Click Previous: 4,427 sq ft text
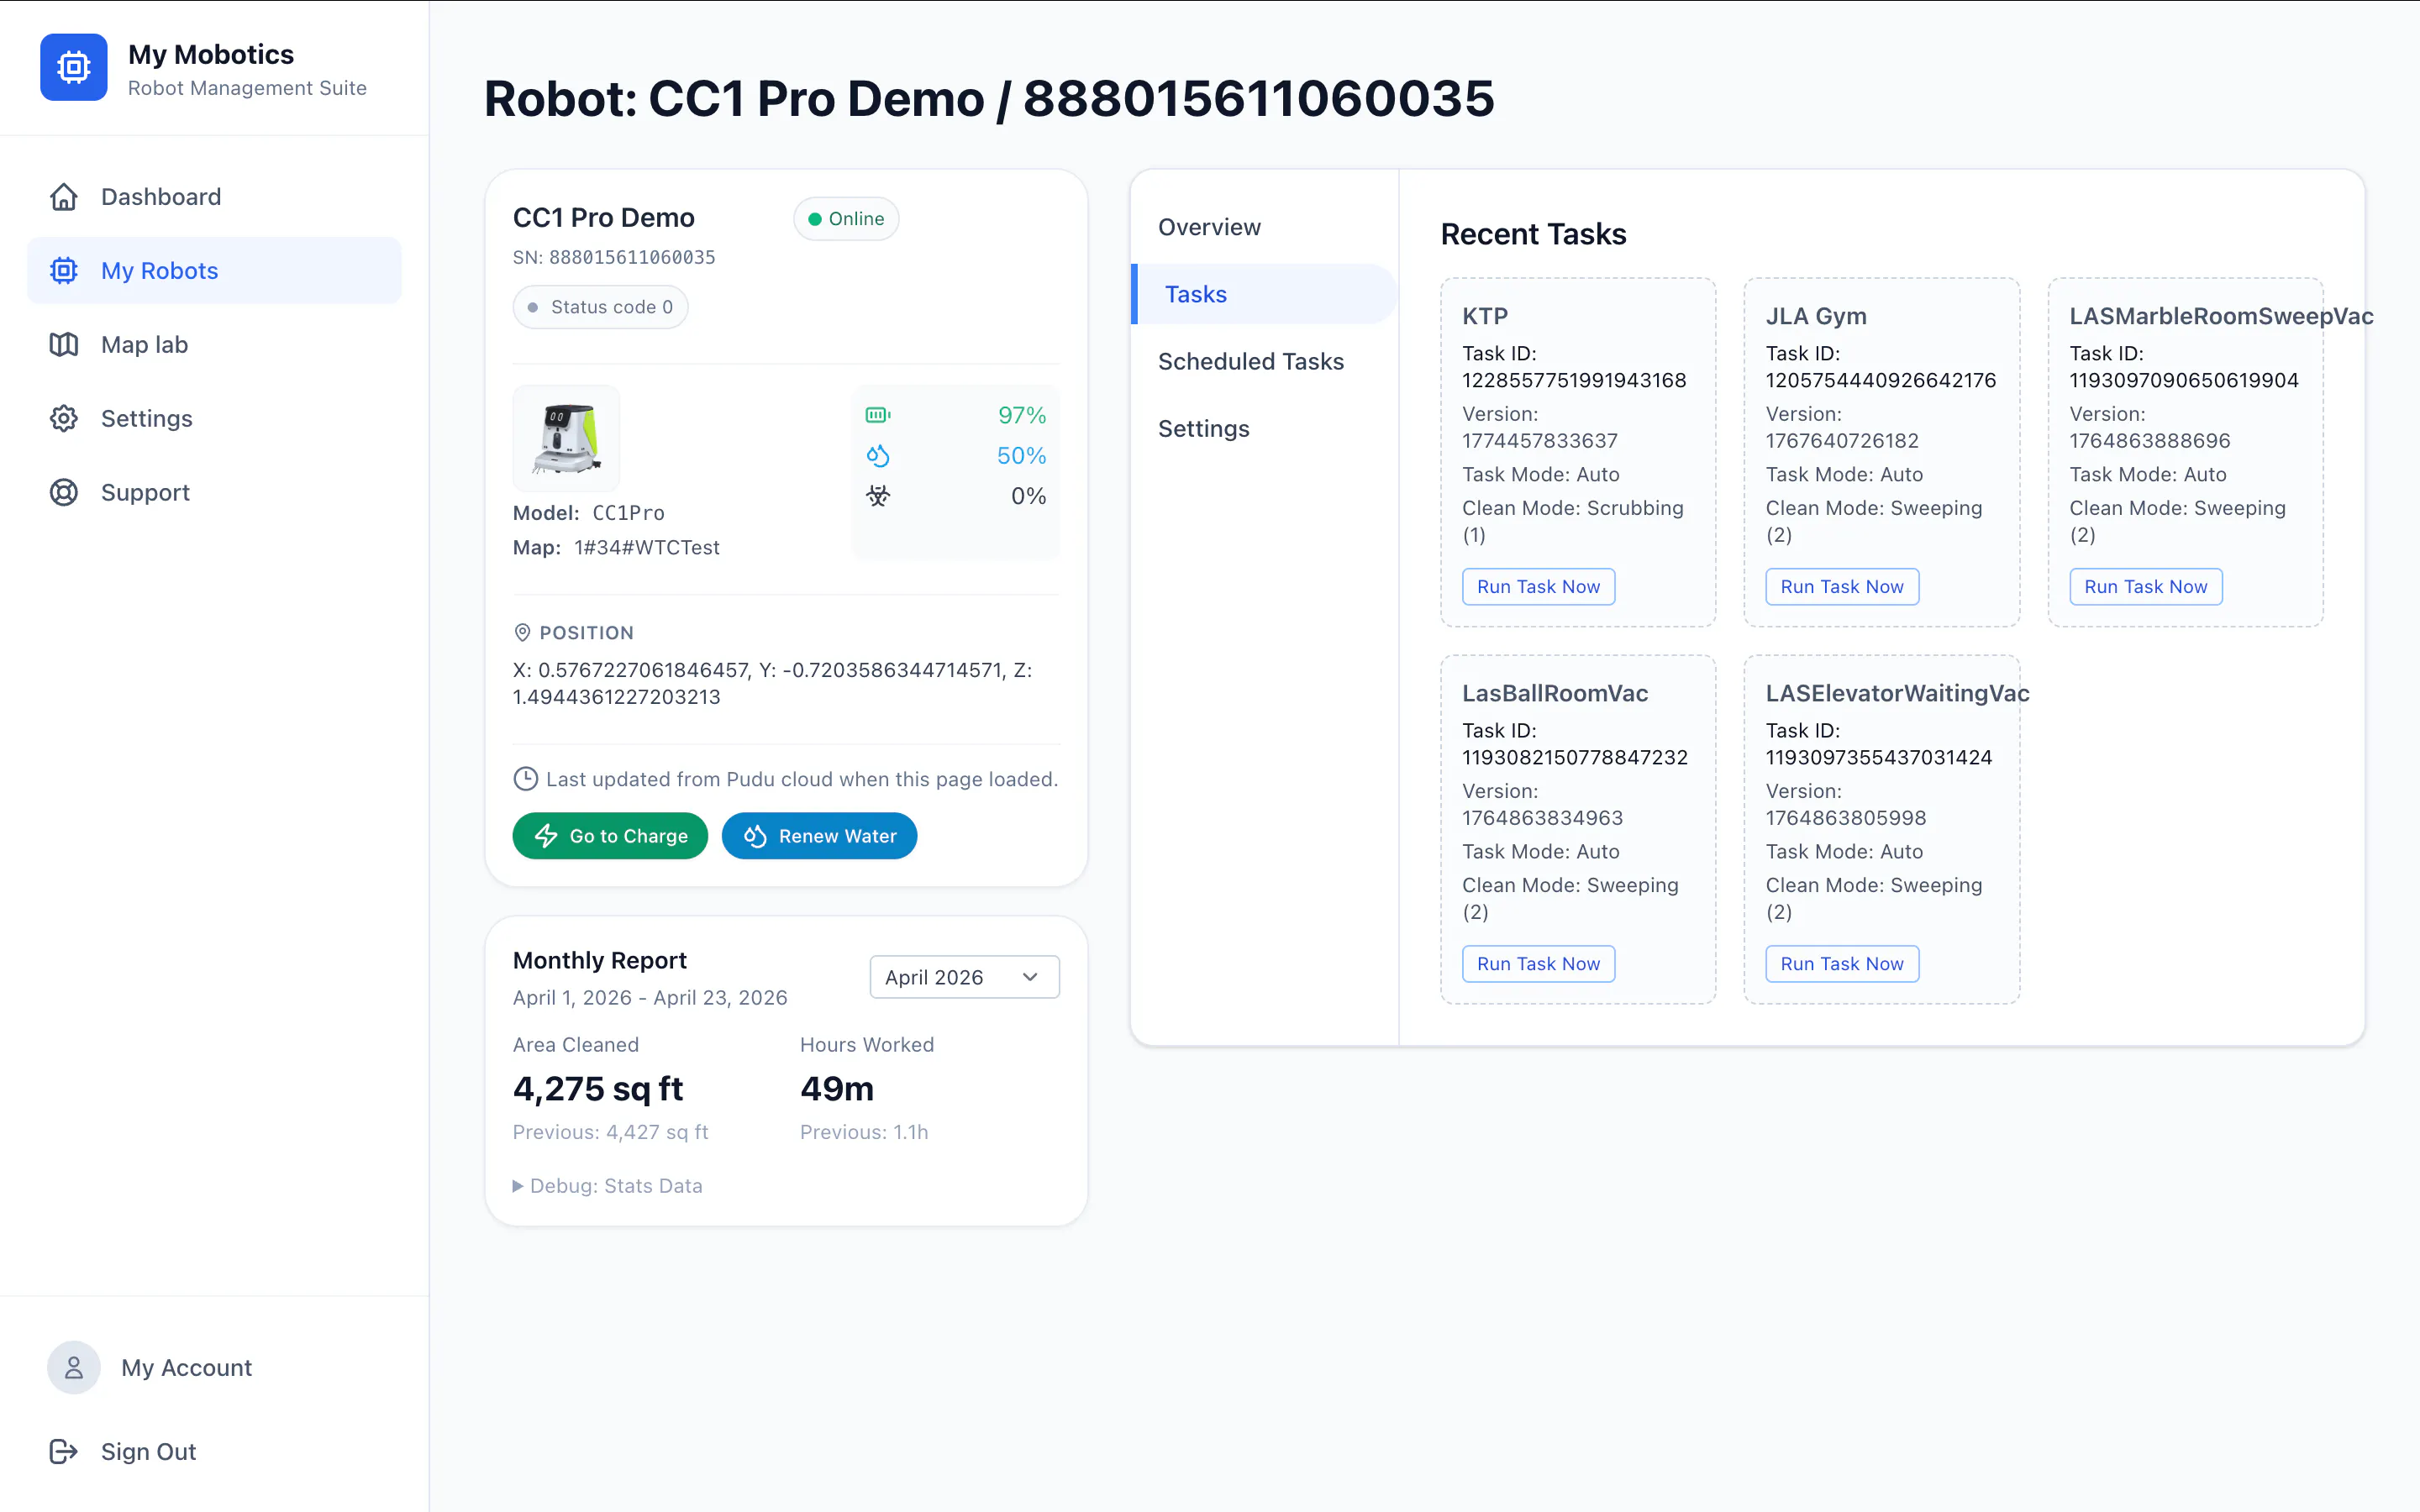Screen dimensions: 2420x1512 [610, 1132]
